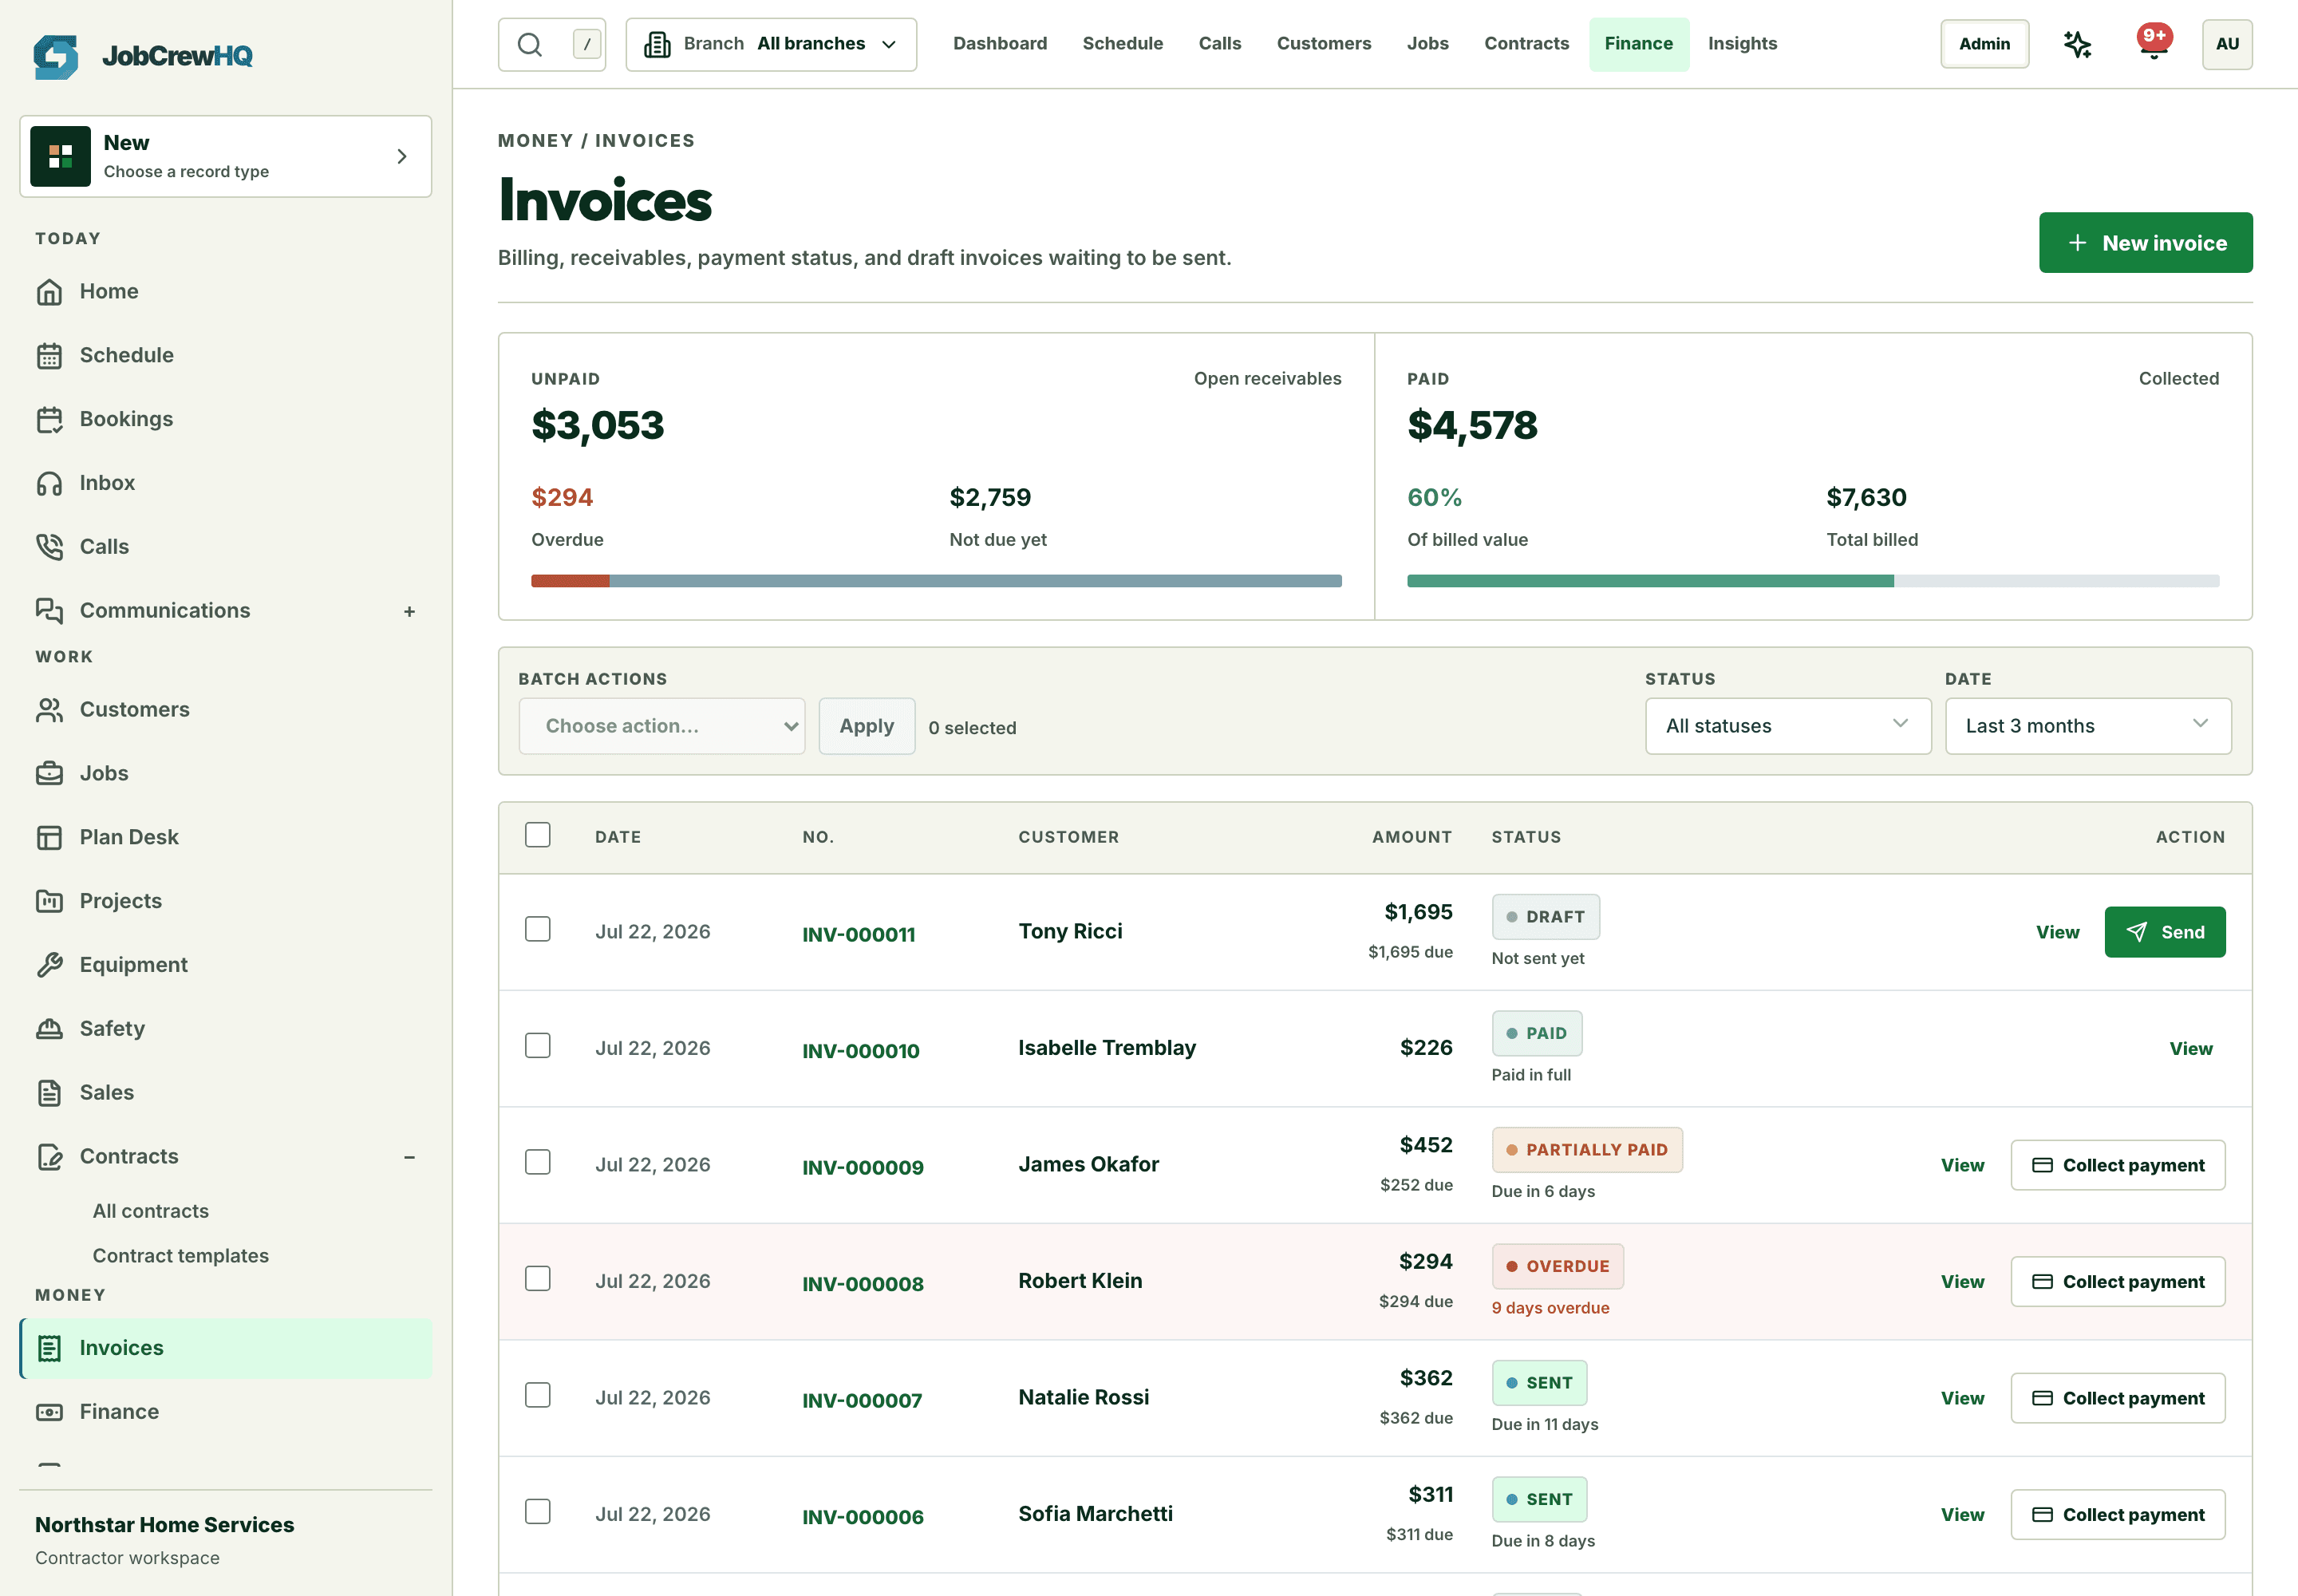Toggle the select-all checkbox in table header
This screenshot has height=1596, width=2298.
coord(538,835)
